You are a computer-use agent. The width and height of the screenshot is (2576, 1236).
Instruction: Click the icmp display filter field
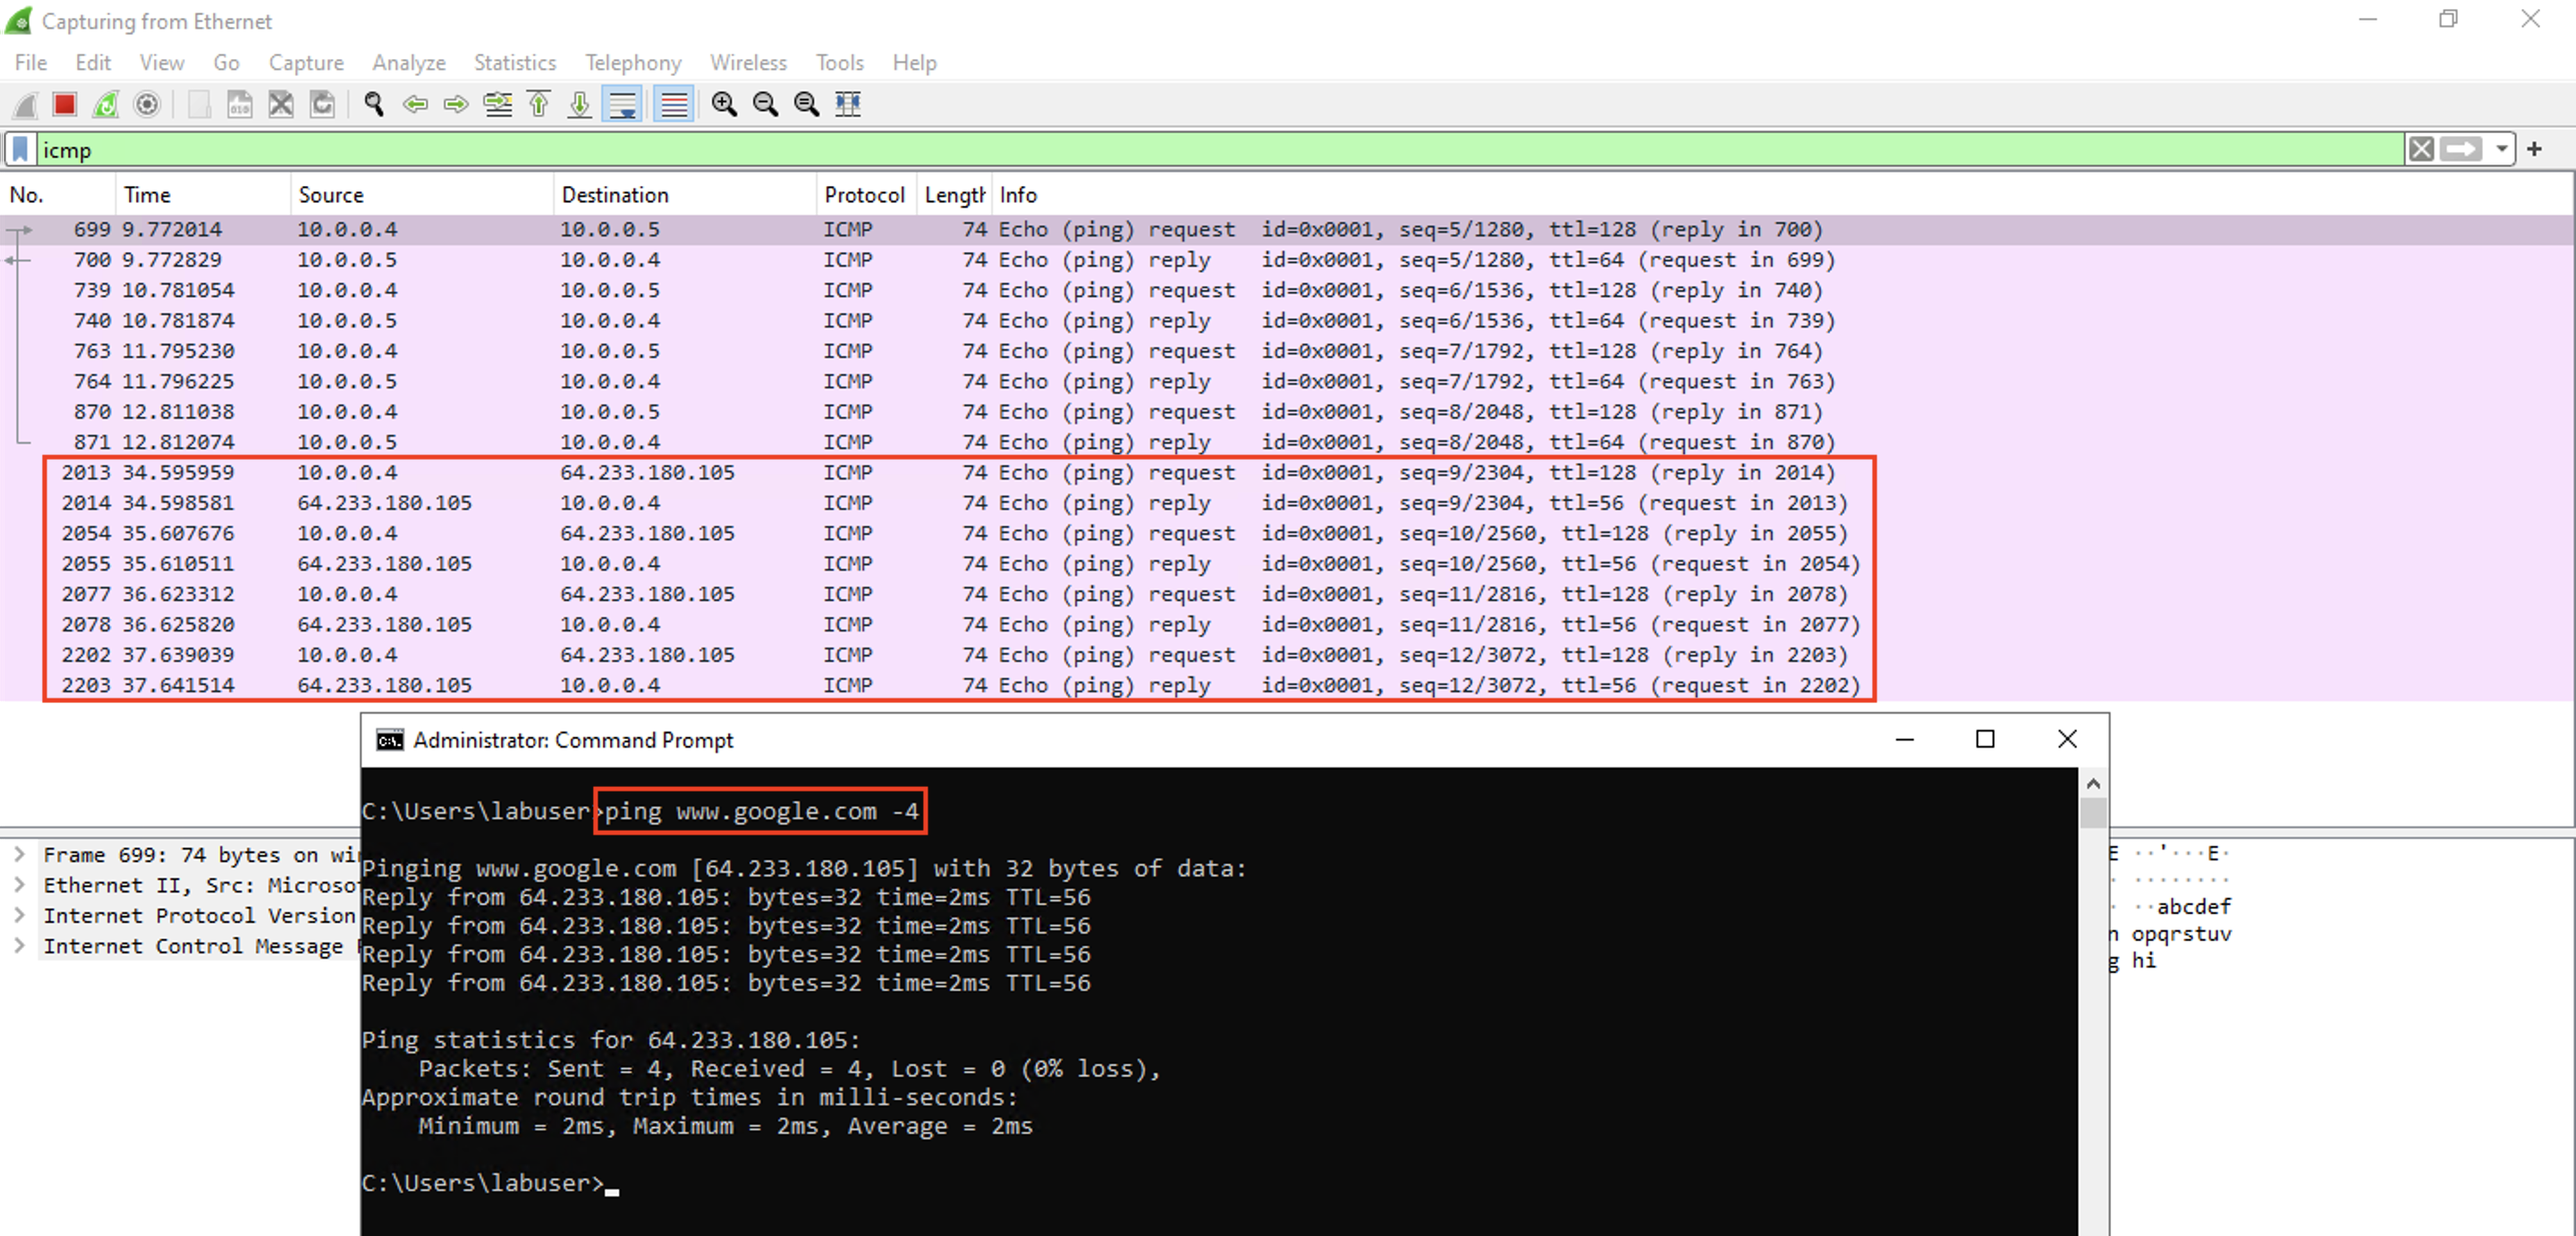[x=1200, y=150]
